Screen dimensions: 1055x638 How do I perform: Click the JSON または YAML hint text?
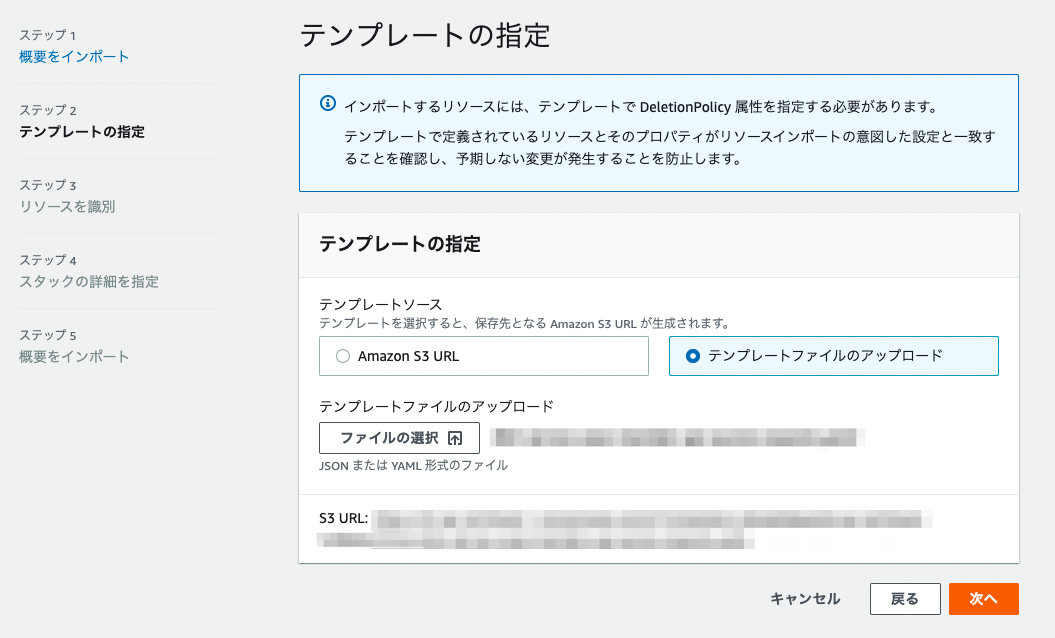[413, 465]
